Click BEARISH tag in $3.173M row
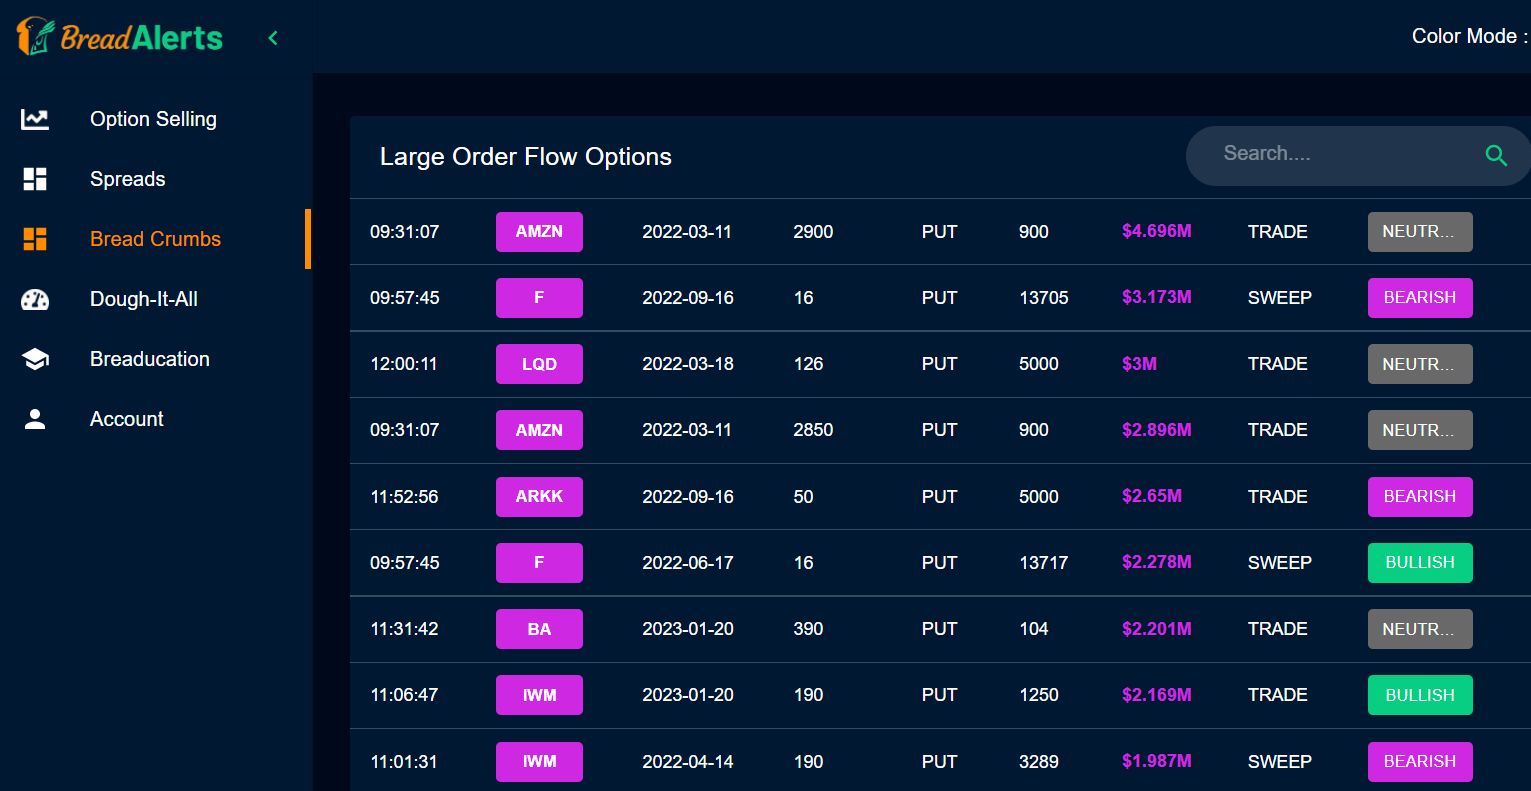This screenshot has width=1531, height=791. pyautogui.click(x=1420, y=298)
